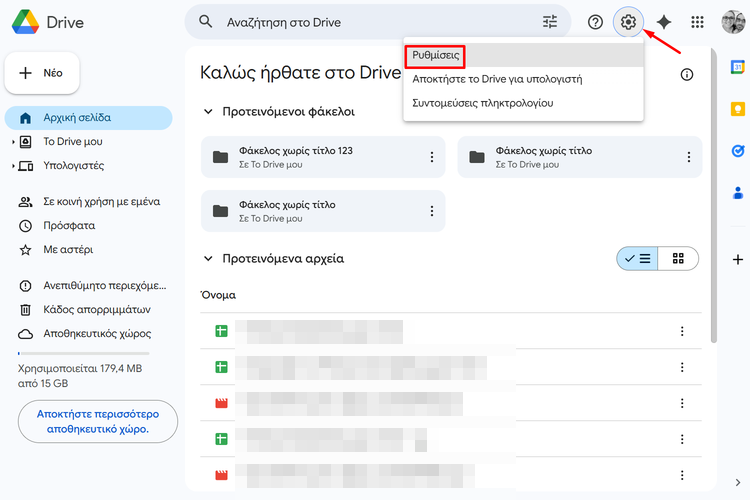
Task: Open Google Keep side panel icon
Action: 738,109
